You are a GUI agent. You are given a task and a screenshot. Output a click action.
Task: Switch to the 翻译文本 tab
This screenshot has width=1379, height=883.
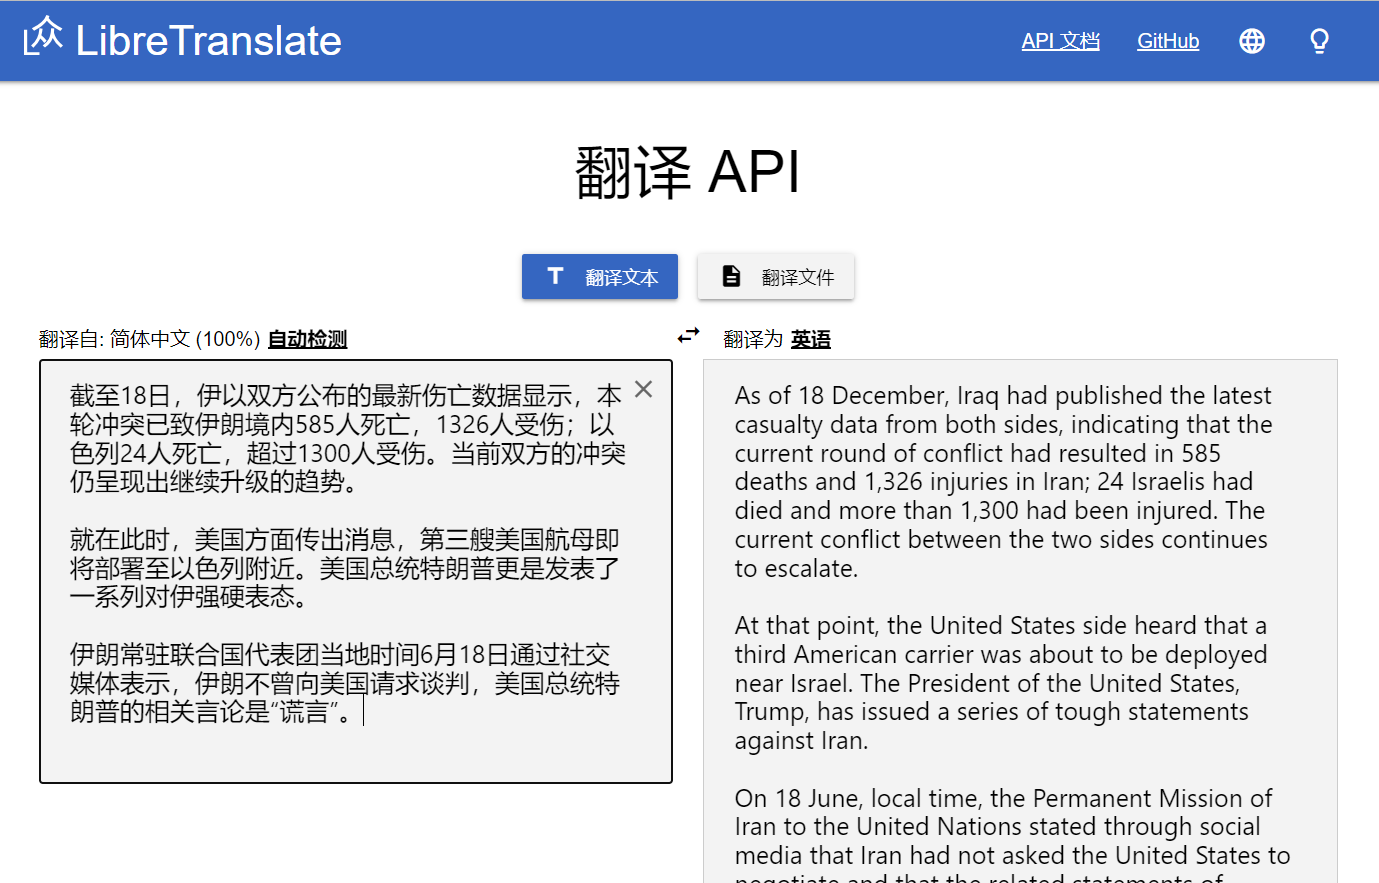click(x=600, y=277)
